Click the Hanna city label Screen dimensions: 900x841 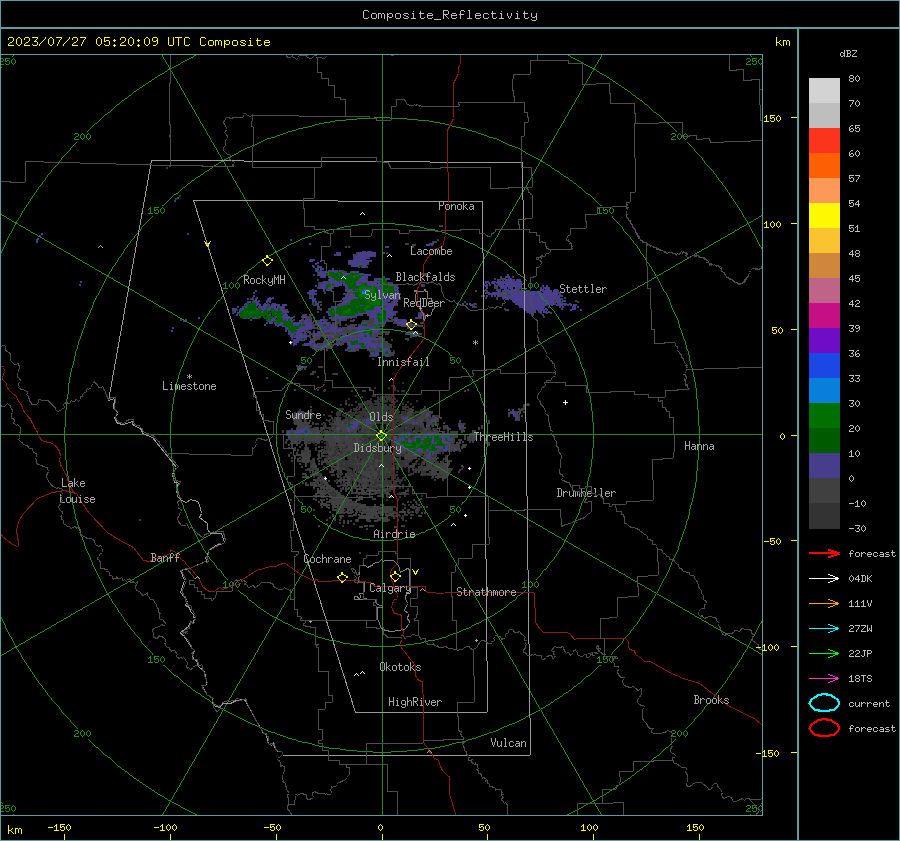tap(699, 446)
